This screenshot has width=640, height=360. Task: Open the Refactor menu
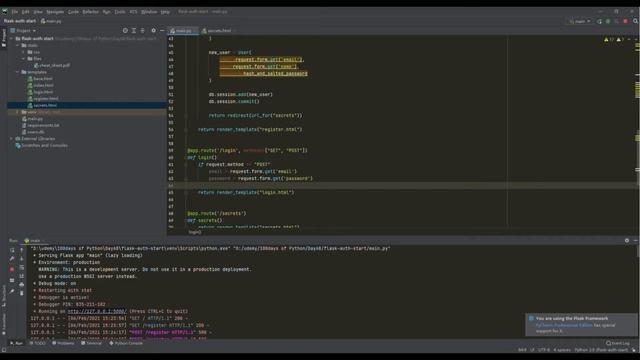coord(91,12)
